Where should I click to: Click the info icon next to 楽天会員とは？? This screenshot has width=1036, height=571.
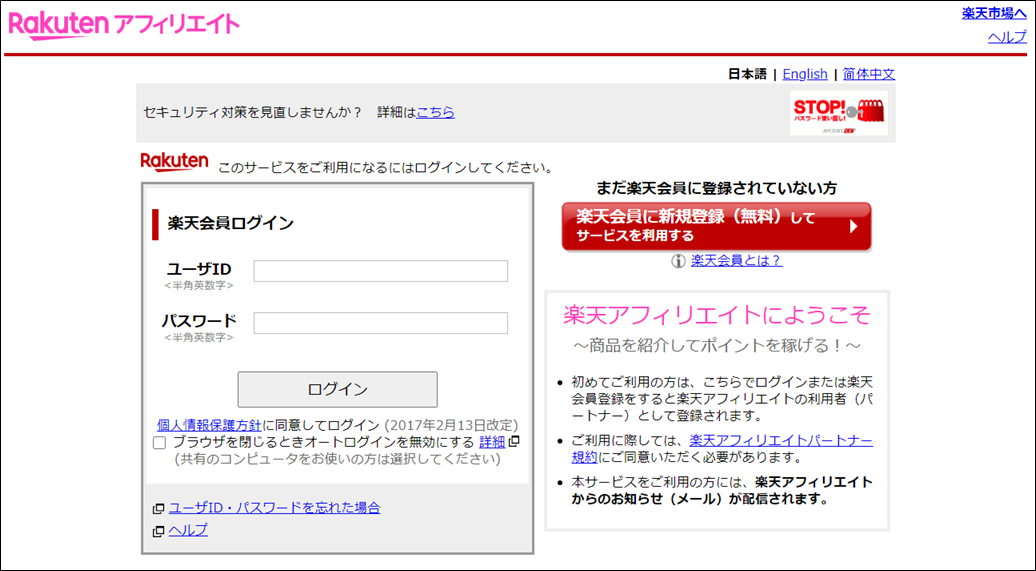pos(679,261)
